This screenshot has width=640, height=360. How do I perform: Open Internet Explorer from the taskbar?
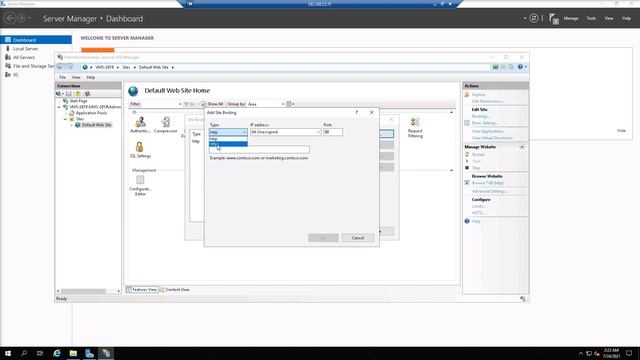(57, 353)
